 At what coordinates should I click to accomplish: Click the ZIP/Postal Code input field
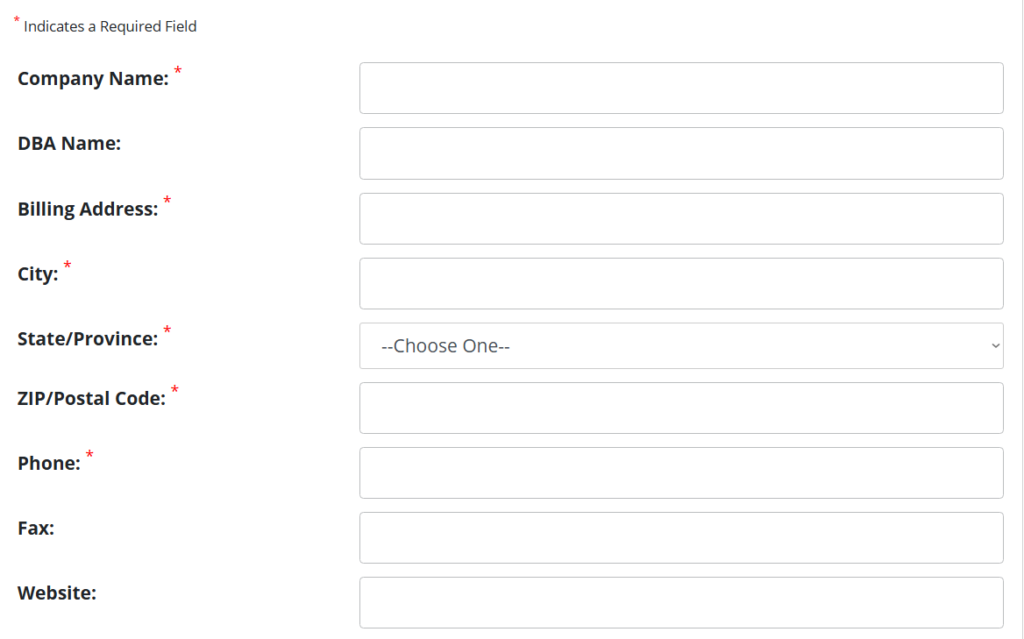tap(681, 408)
